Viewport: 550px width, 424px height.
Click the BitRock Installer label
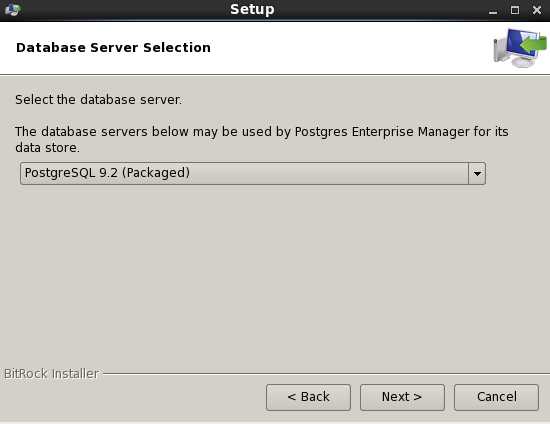click(51, 374)
